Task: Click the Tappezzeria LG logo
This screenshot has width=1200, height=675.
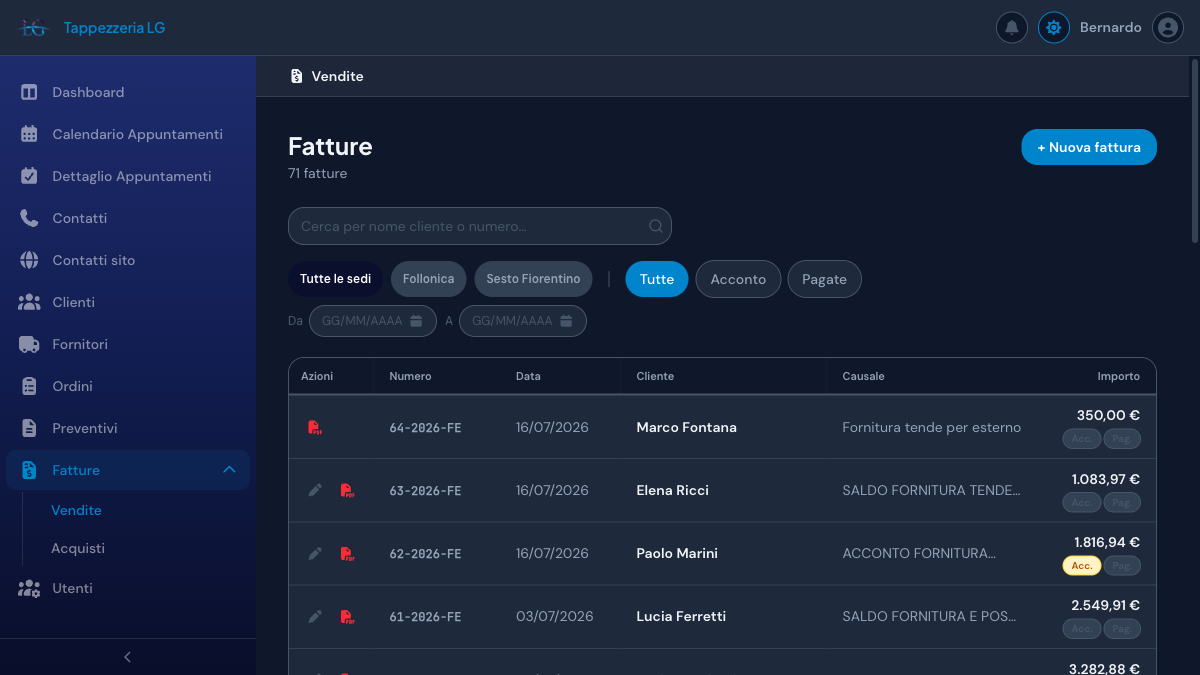Action: point(34,28)
